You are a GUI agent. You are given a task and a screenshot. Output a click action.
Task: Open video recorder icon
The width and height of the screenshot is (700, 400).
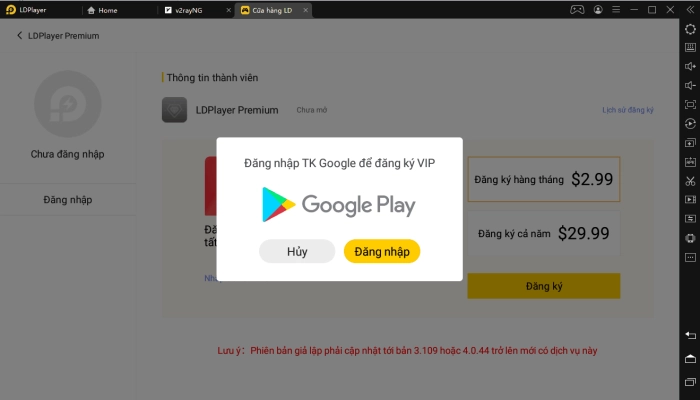[x=690, y=200]
